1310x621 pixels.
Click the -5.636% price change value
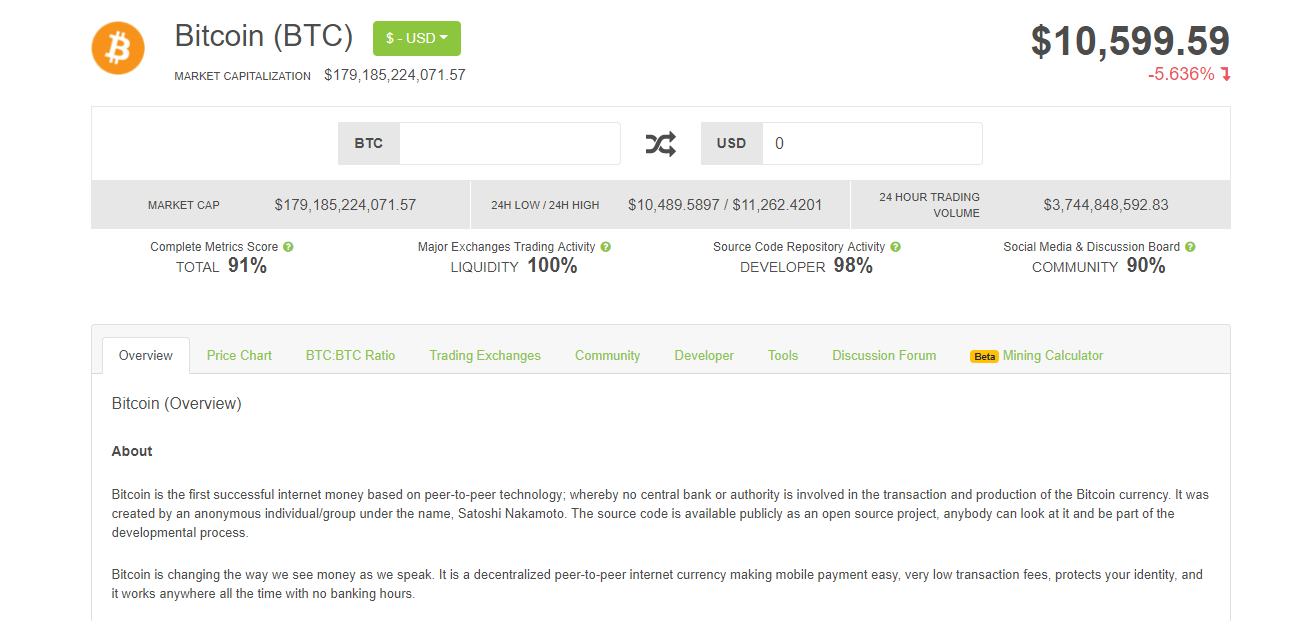[1181, 74]
